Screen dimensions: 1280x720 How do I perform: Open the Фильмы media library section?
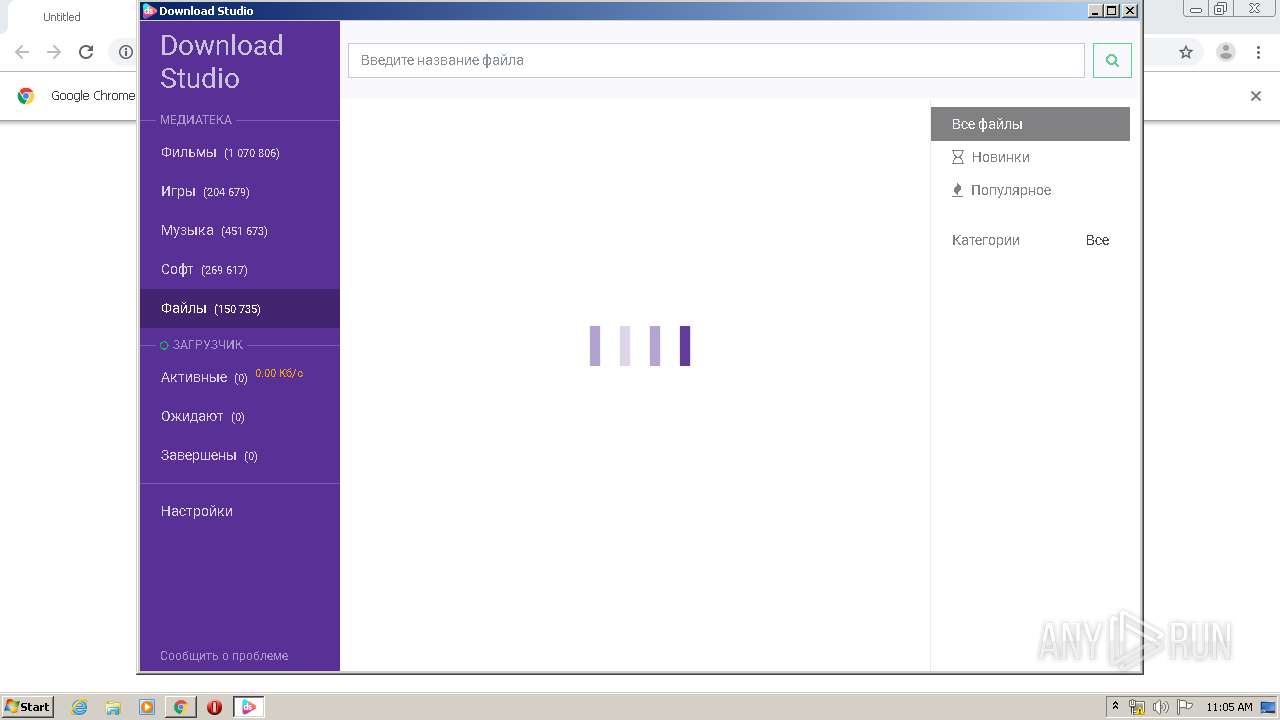click(x=240, y=153)
